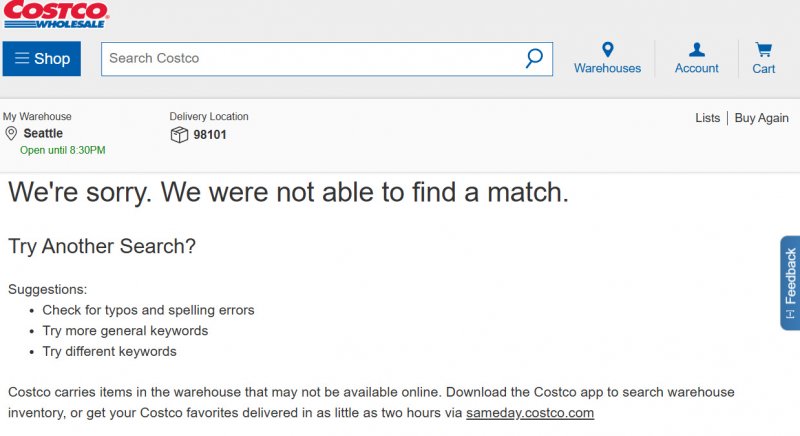This screenshot has width=800, height=436.
Task: Click the Open until 8:30PM text
Action: 62,151
